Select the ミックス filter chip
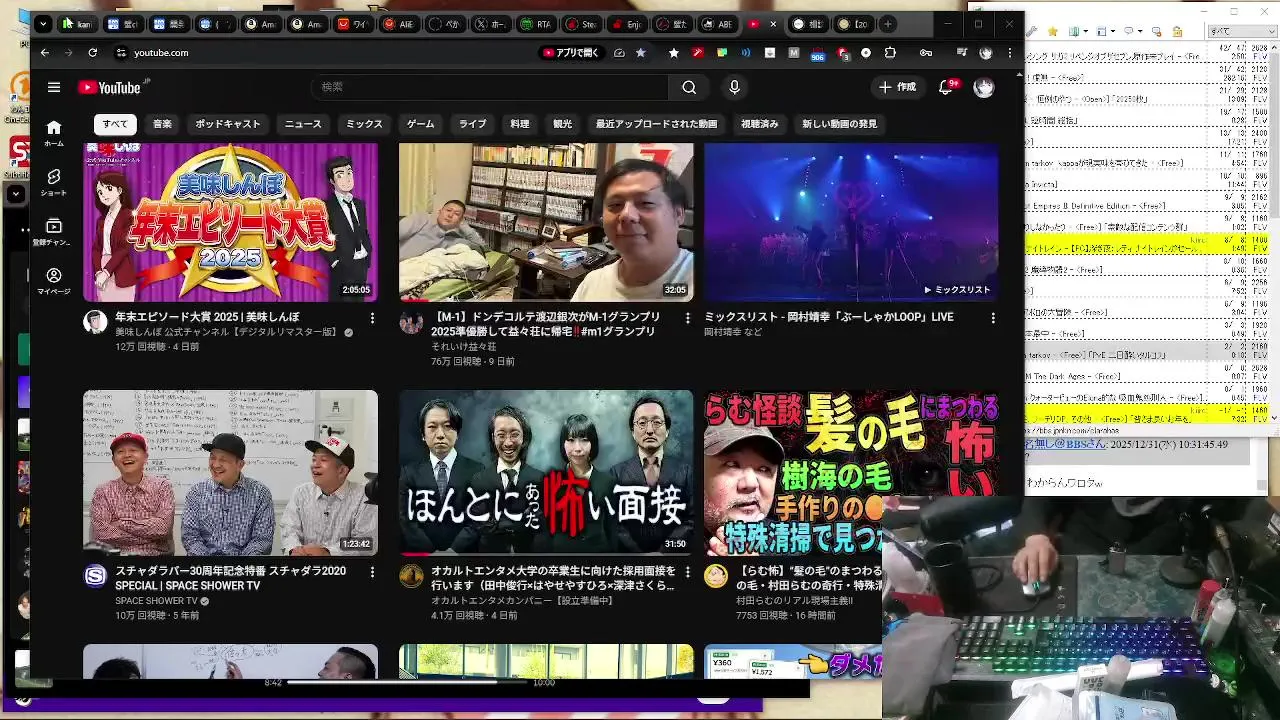This screenshot has height=720, width=1280. 364,124
